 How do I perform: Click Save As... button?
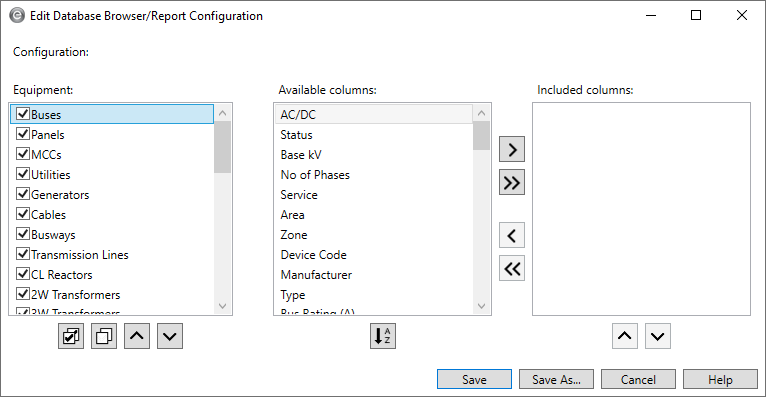click(x=556, y=379)
